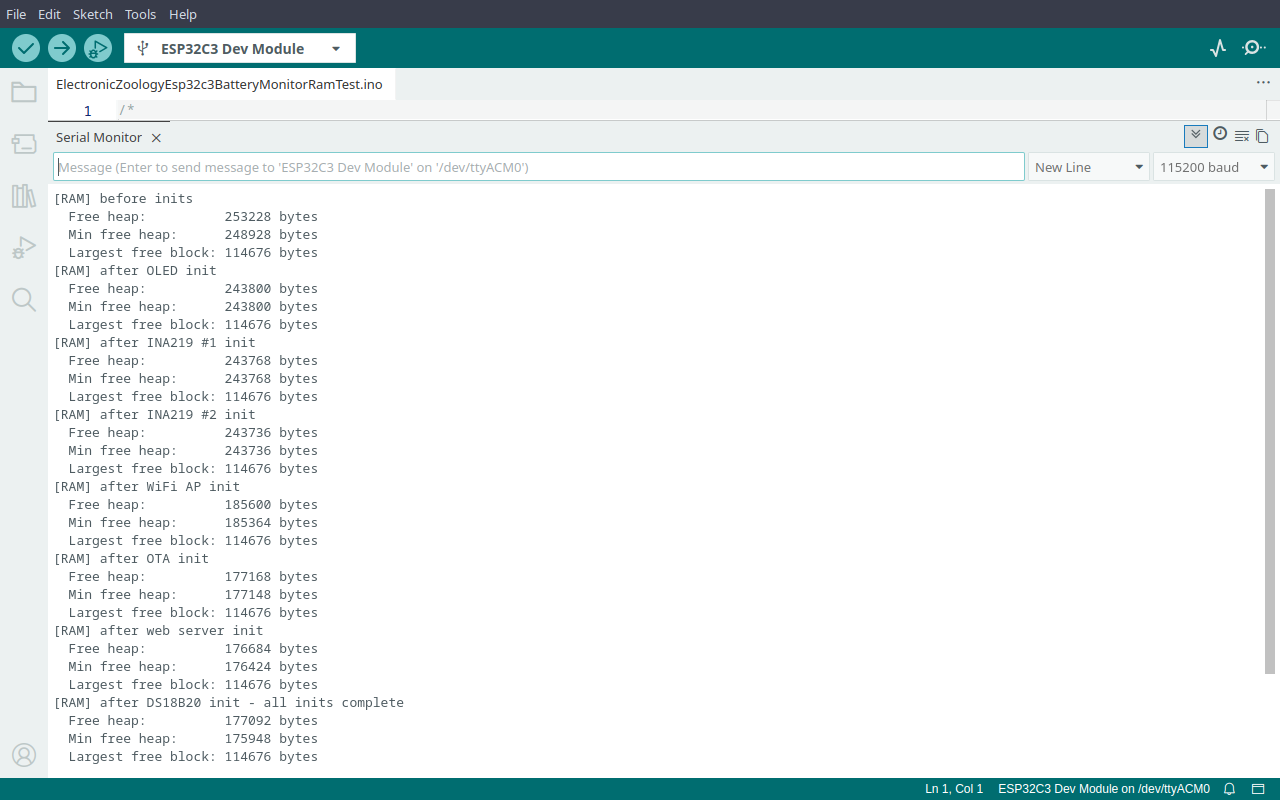Screen dimensions: 1280x800
Task: Click line number 1 in the editor
Action: point(87,110)
